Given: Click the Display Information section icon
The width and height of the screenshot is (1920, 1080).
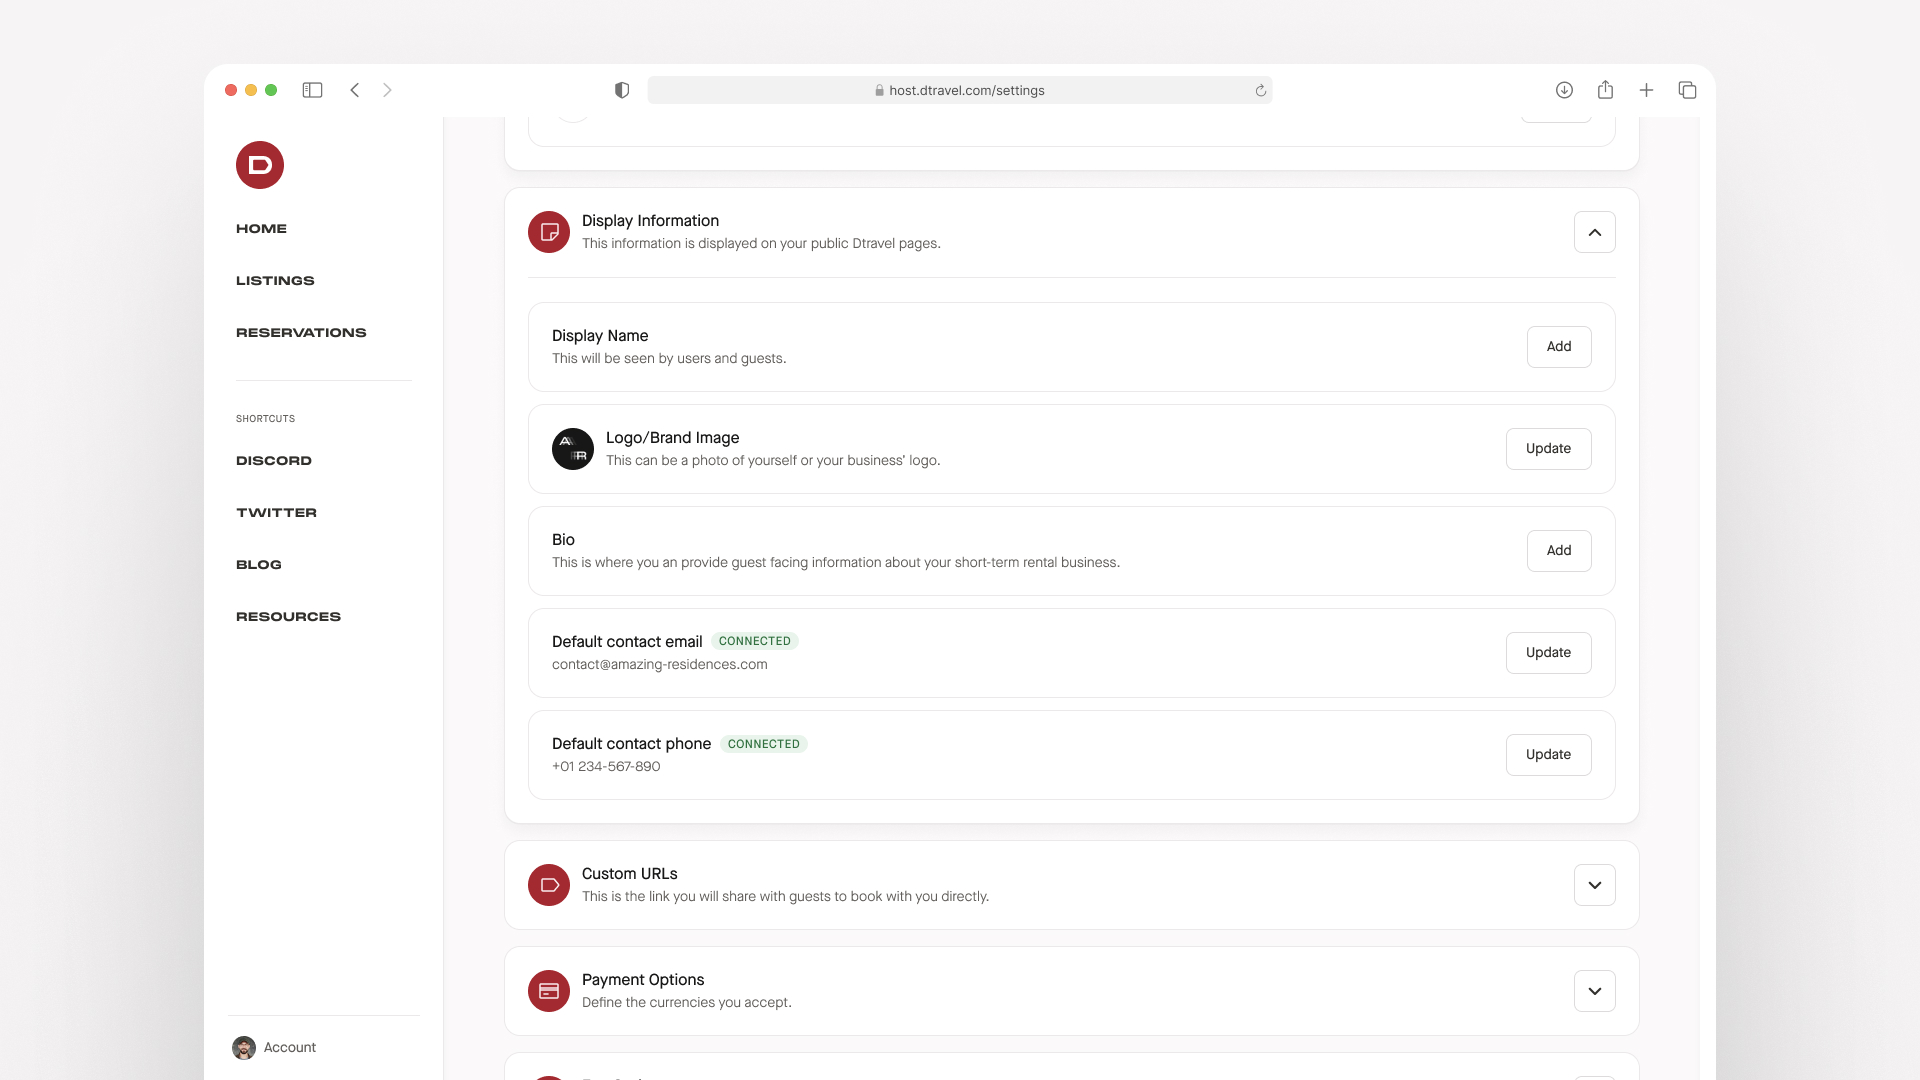Looking at the screenshot, I should point(549,232).
